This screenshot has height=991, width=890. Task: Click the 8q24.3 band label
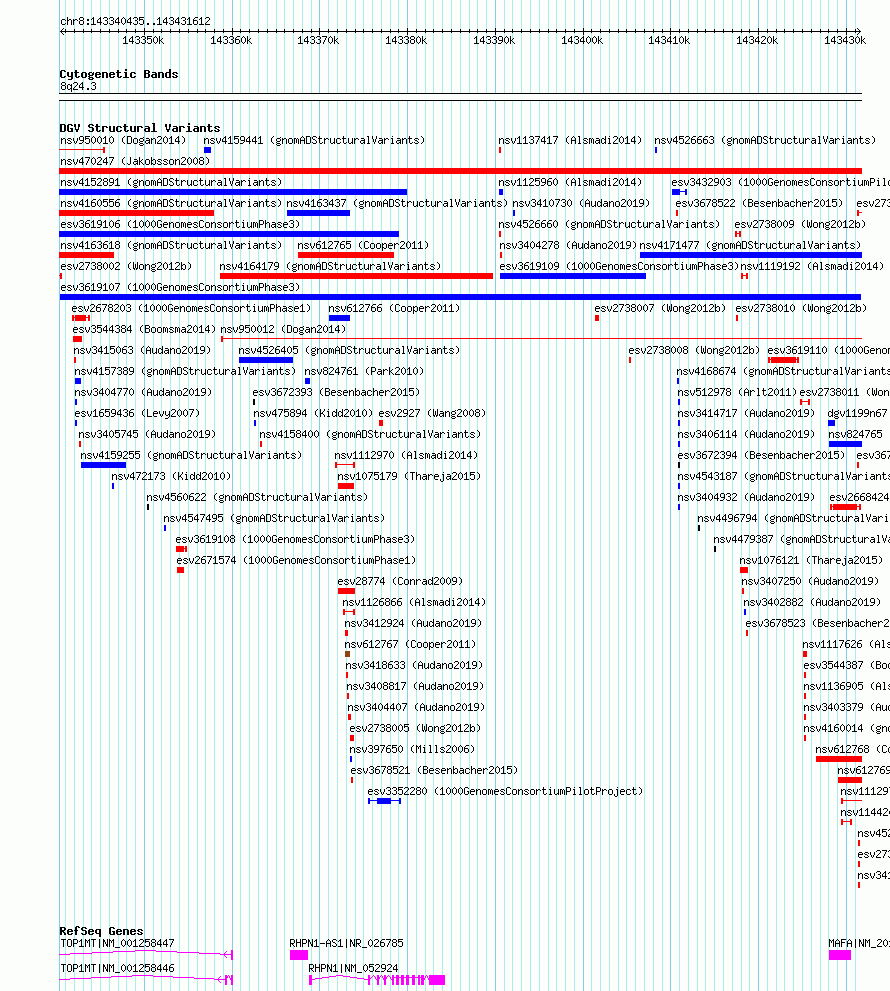tap(78, 87)
